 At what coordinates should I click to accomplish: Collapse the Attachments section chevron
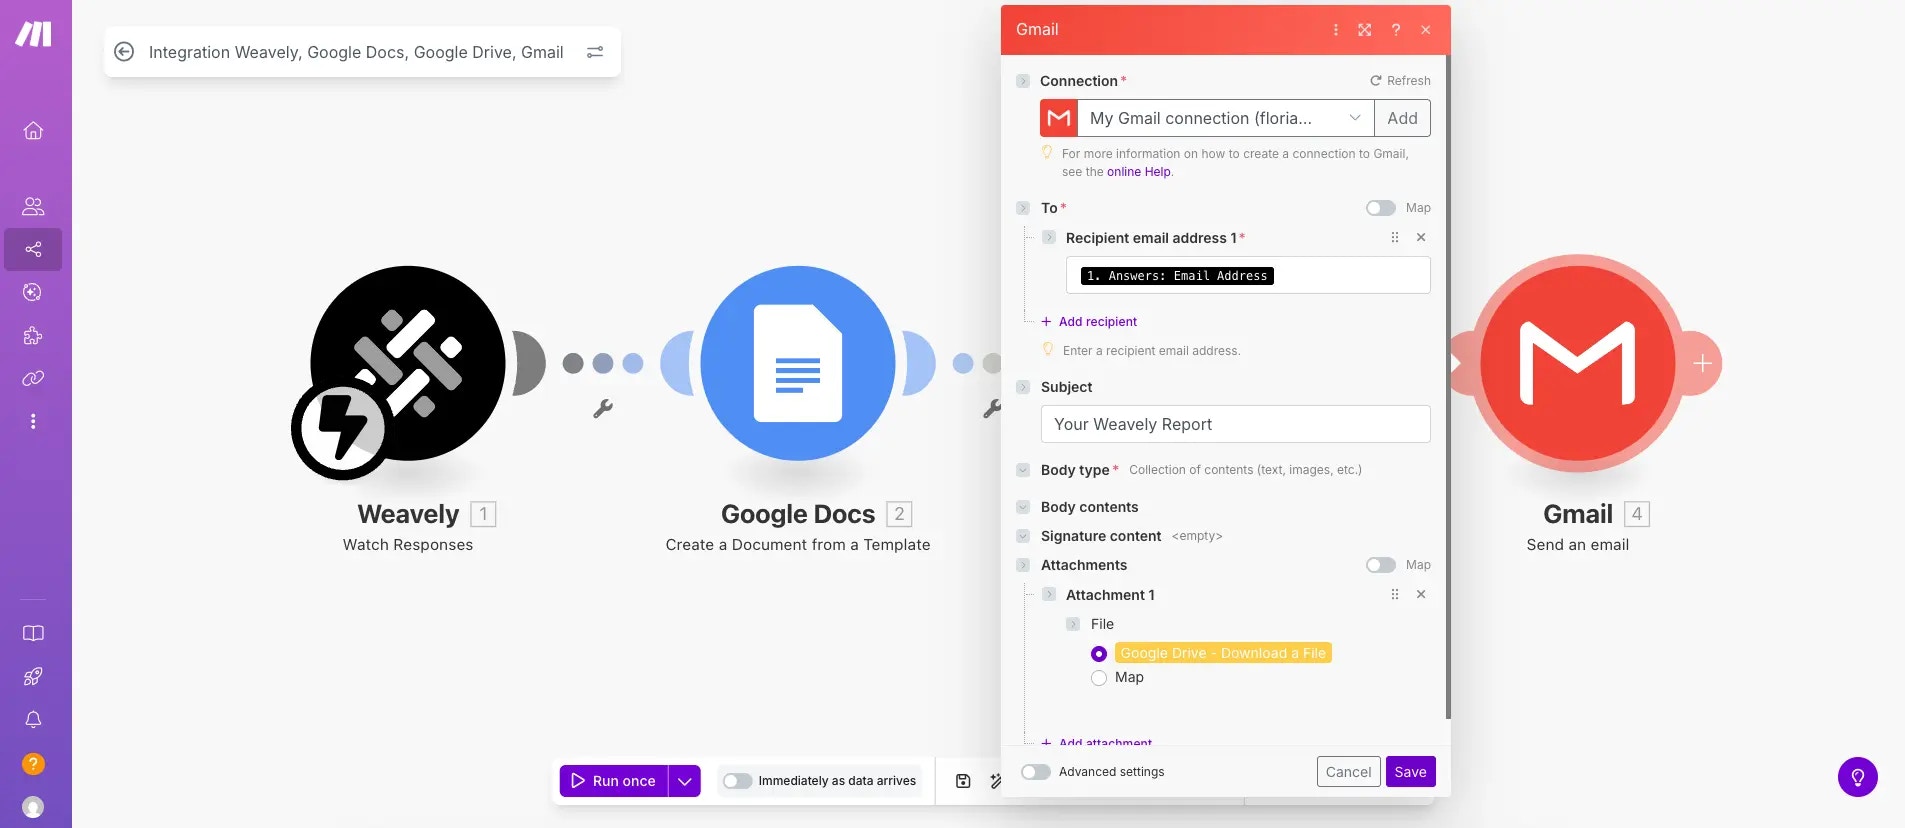click(1023, 565)
